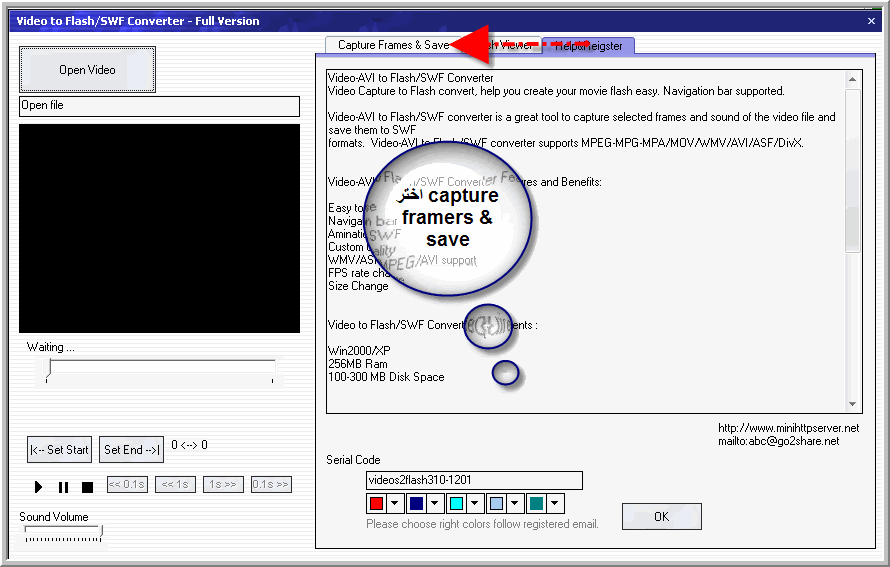Screen dimensions: 890x567
Task: Step back 0.1 seconds
Action: 127,484
